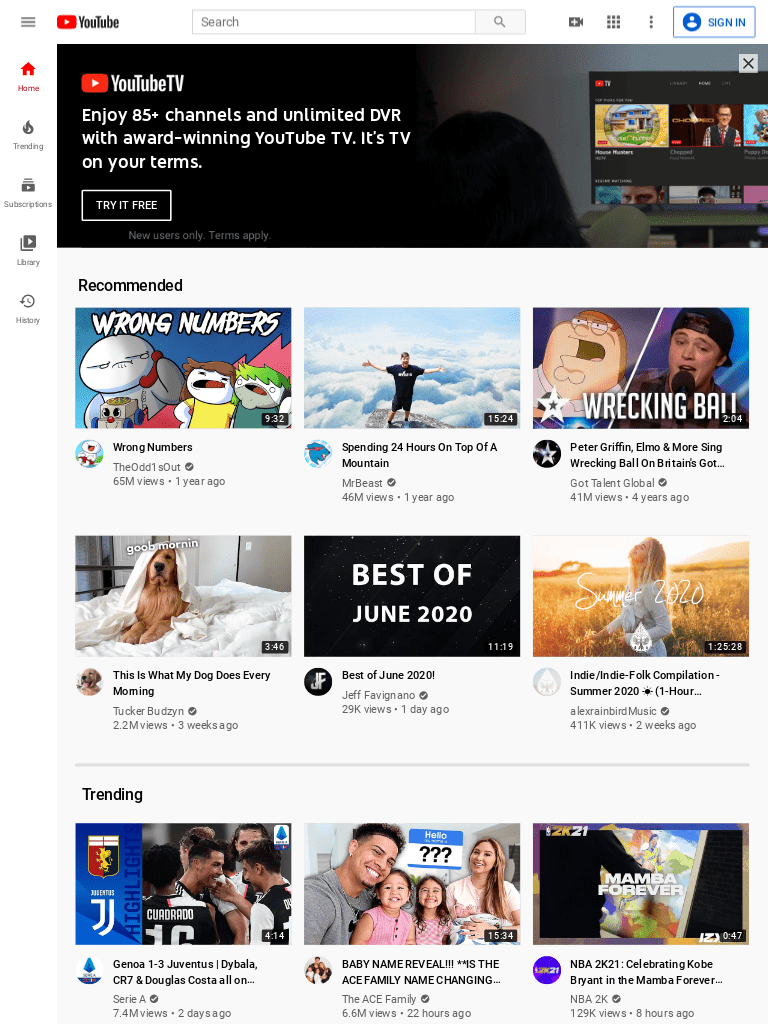
Task: Click into the Search field
Action: click(x=334, y=22)
